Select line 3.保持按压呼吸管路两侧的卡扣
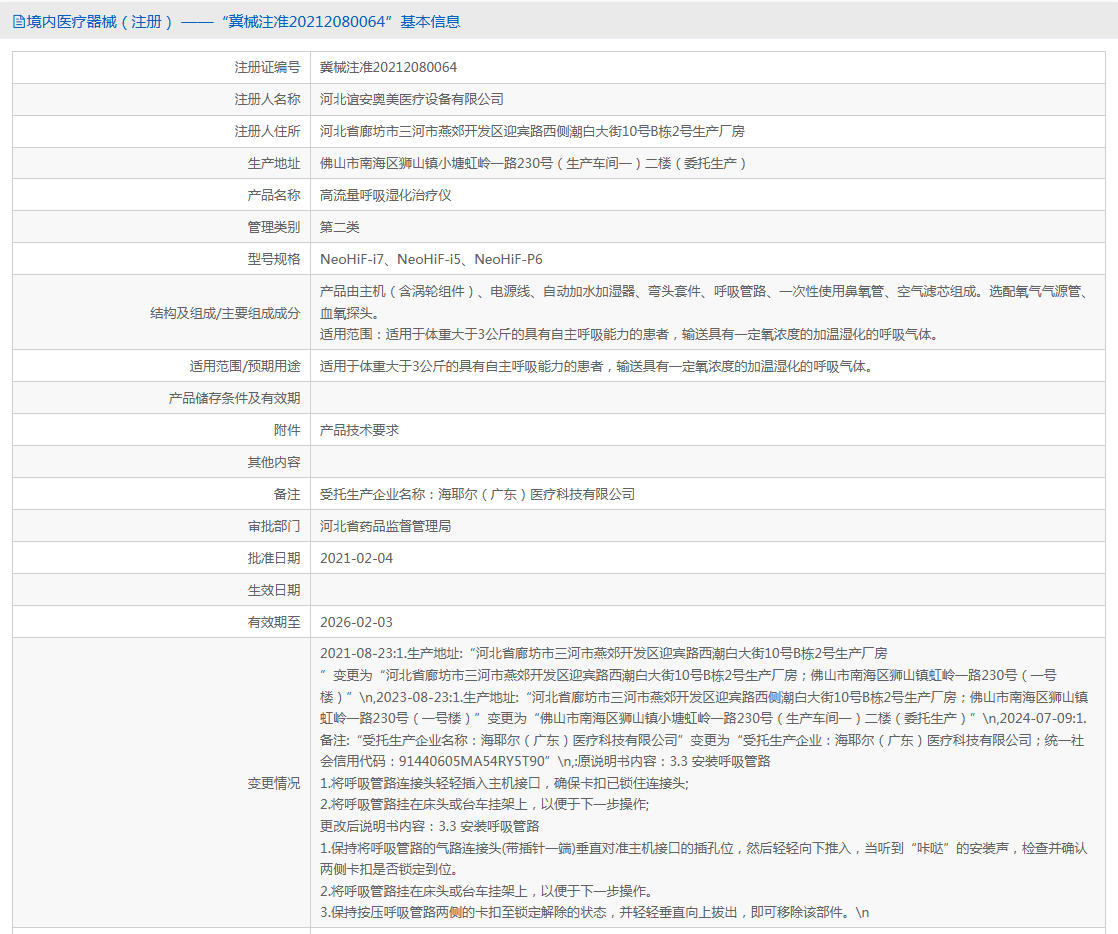This screenshot has width=1118, height=934. coord(594,913)
